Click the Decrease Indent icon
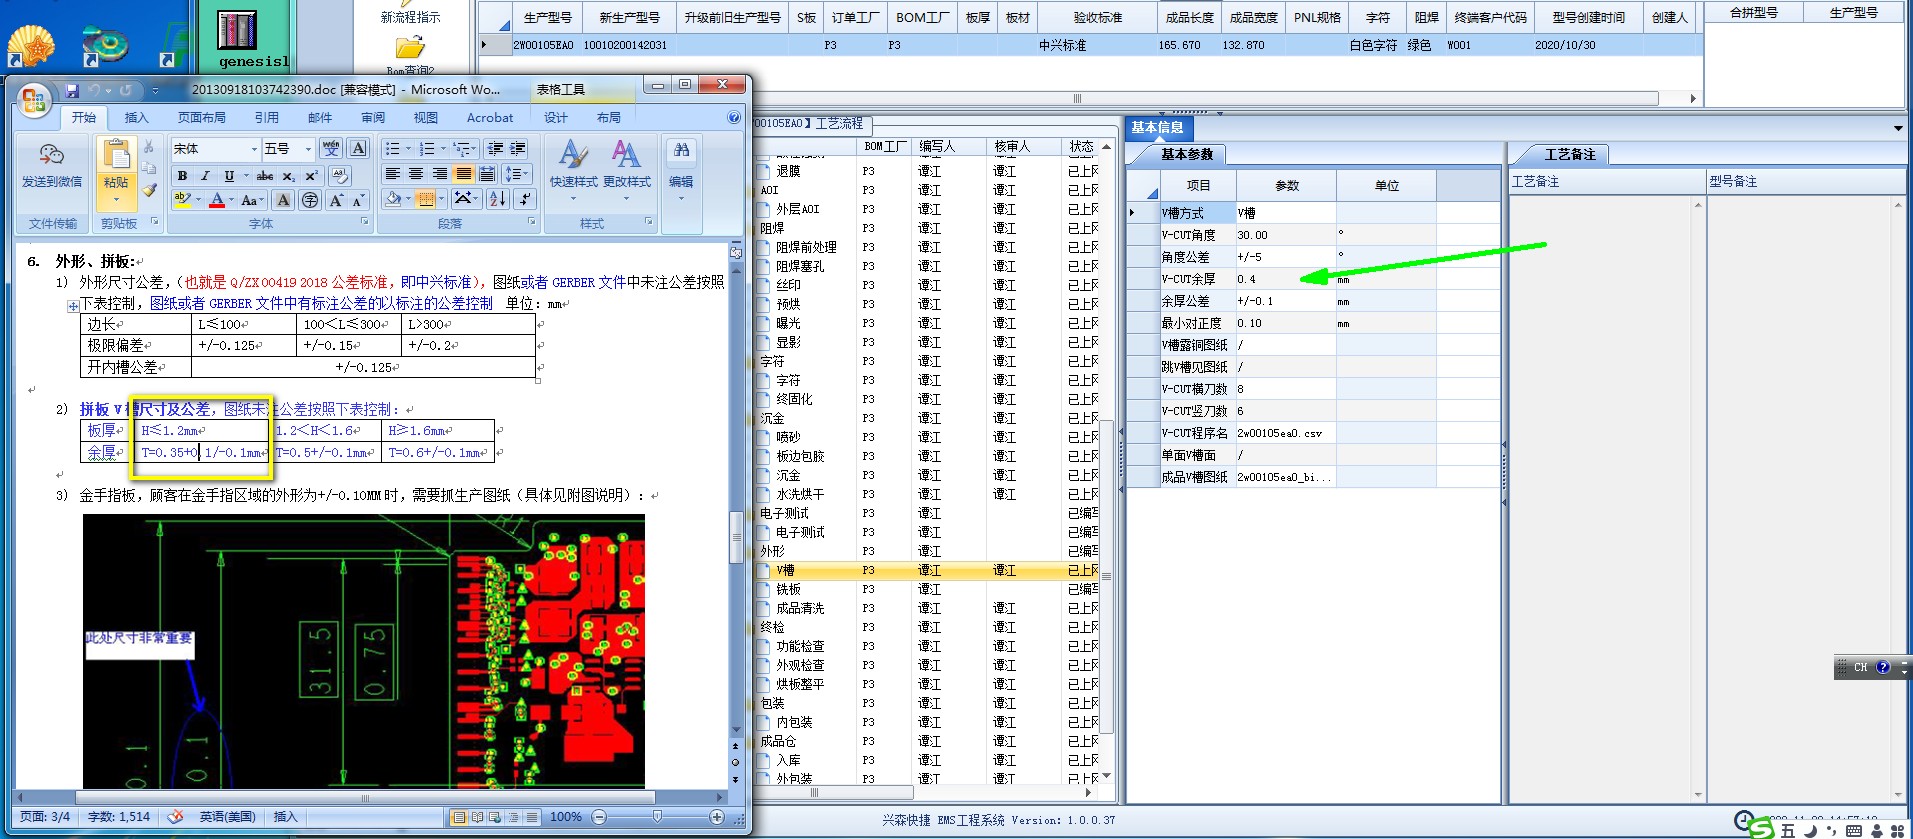 (x=495, y=149)
